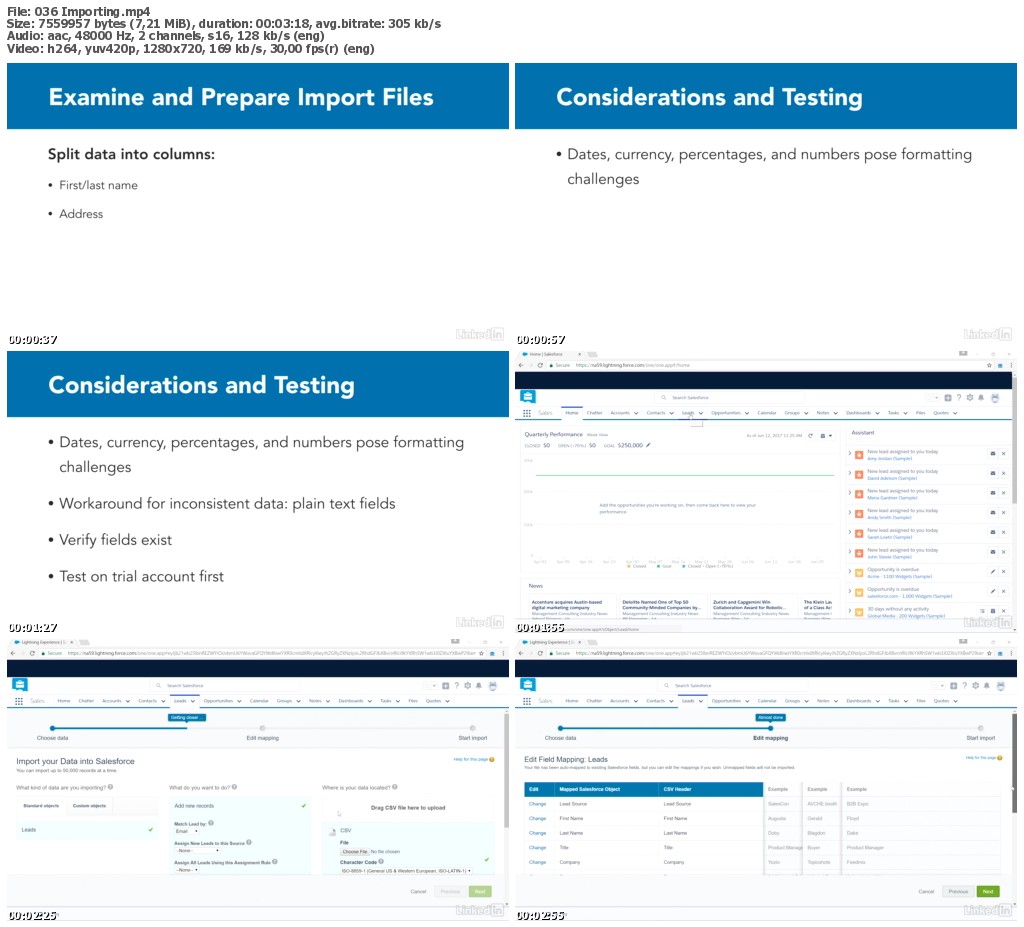Edit the $250,000 goal pencil icon

[648, 446]
